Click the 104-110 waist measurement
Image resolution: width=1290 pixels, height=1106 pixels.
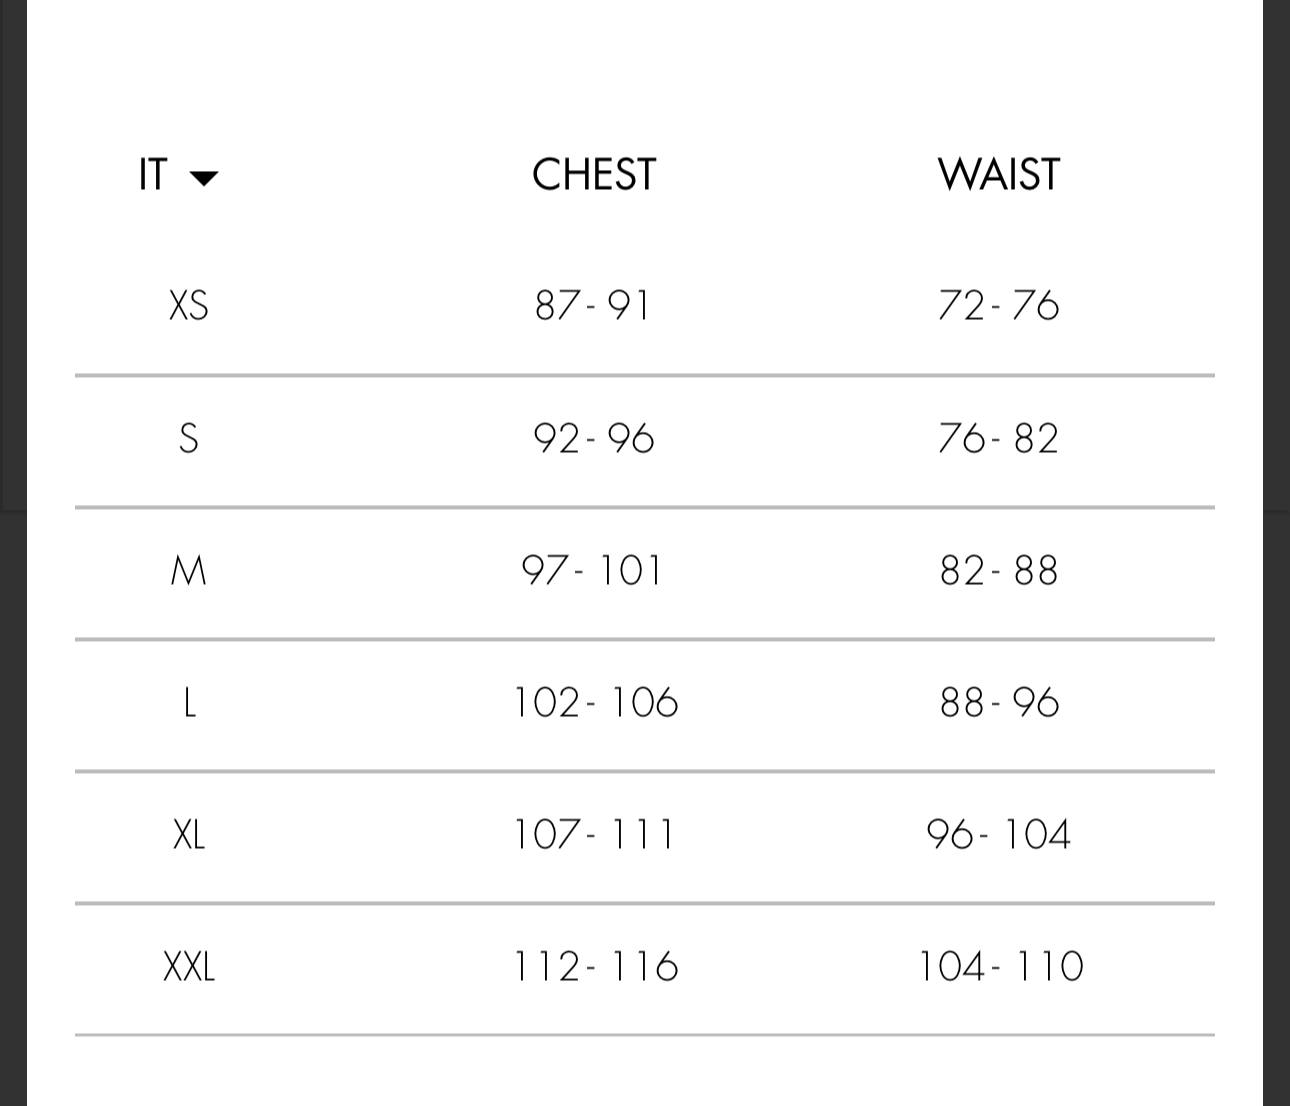(1000, 967)
